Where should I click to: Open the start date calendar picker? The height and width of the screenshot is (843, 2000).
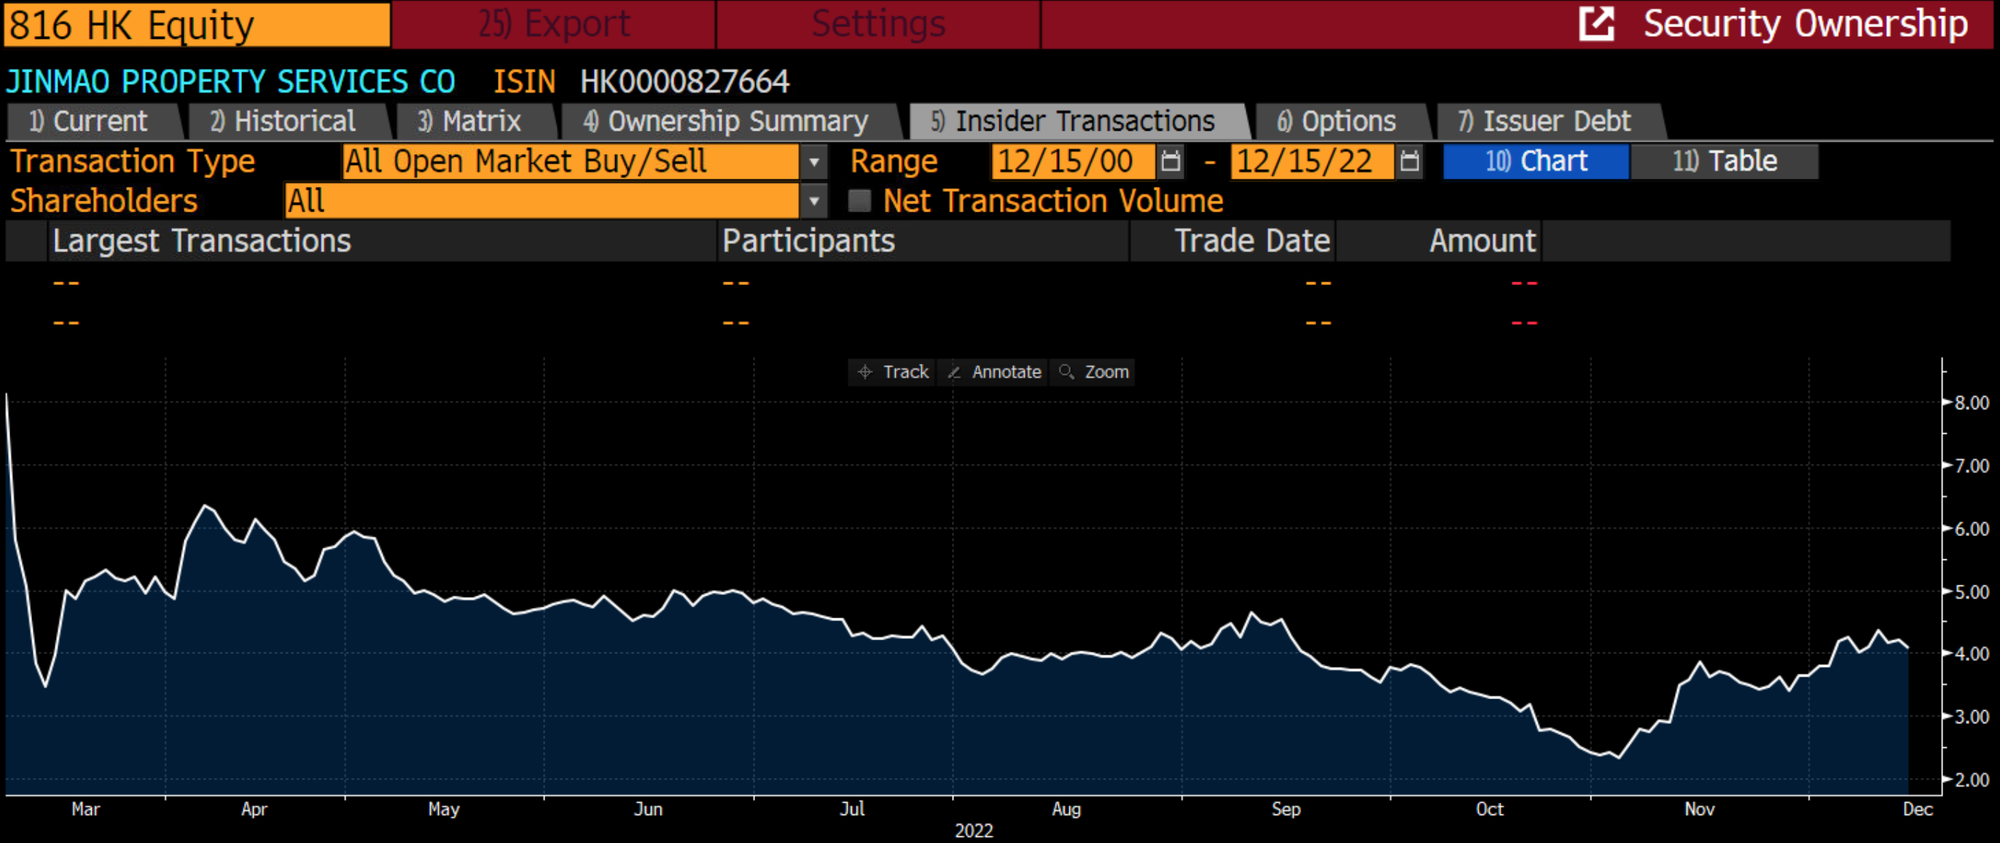point(1171,161)
